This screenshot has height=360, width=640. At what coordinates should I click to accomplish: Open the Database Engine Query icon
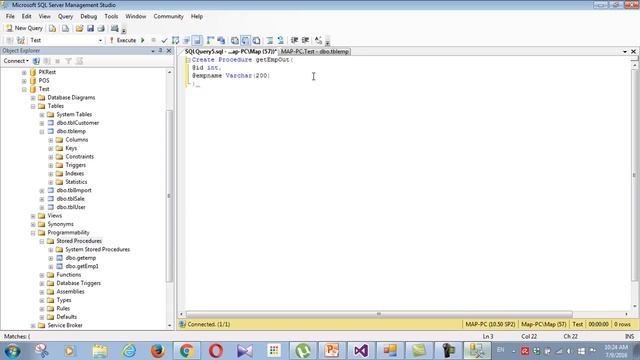coord(52,28)
